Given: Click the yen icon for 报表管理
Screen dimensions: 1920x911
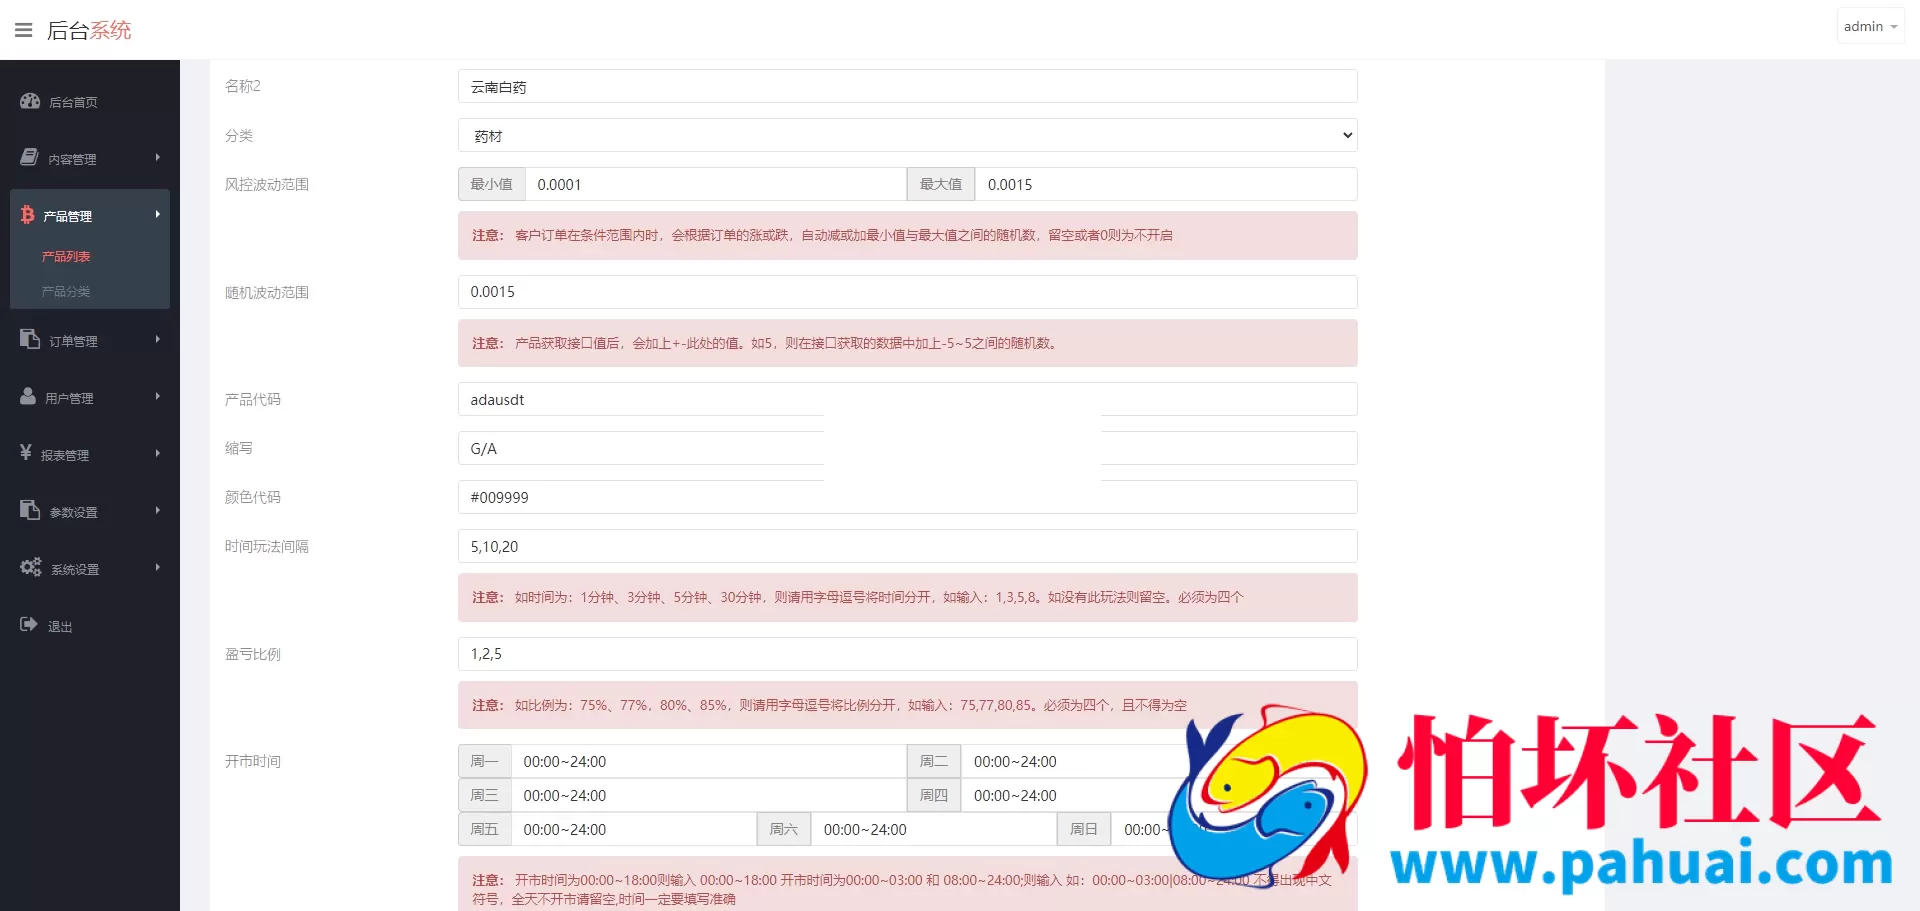Looking at the screenshot, I should point(26,453).
